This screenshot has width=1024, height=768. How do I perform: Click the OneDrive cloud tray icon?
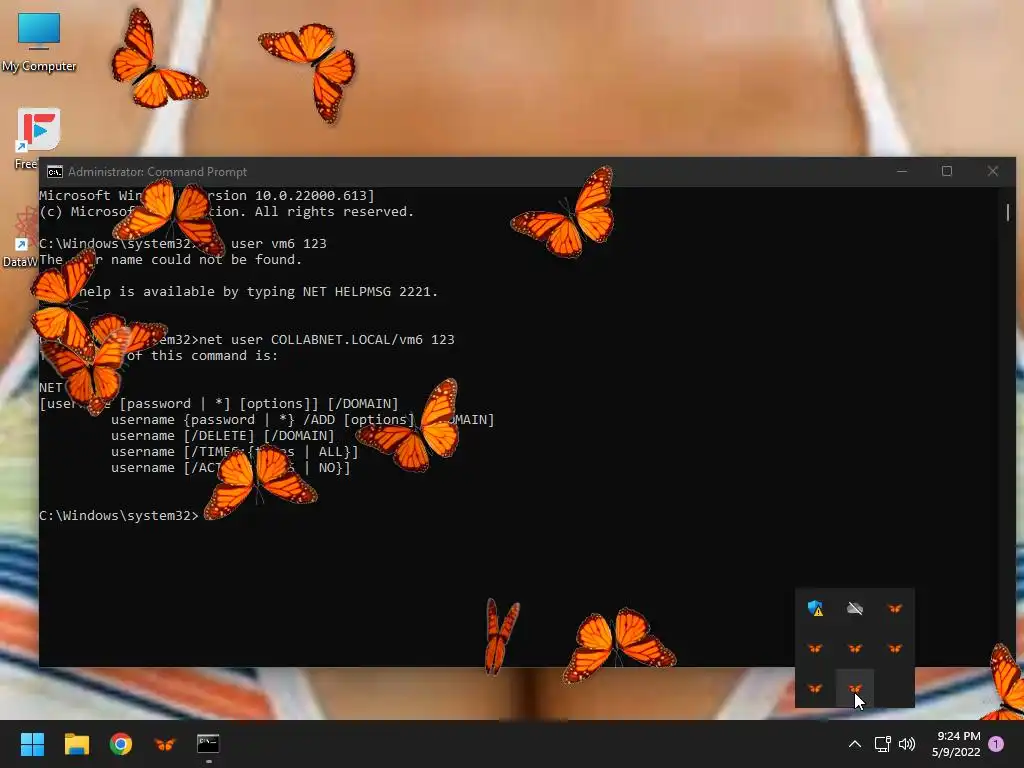[855, 609]
